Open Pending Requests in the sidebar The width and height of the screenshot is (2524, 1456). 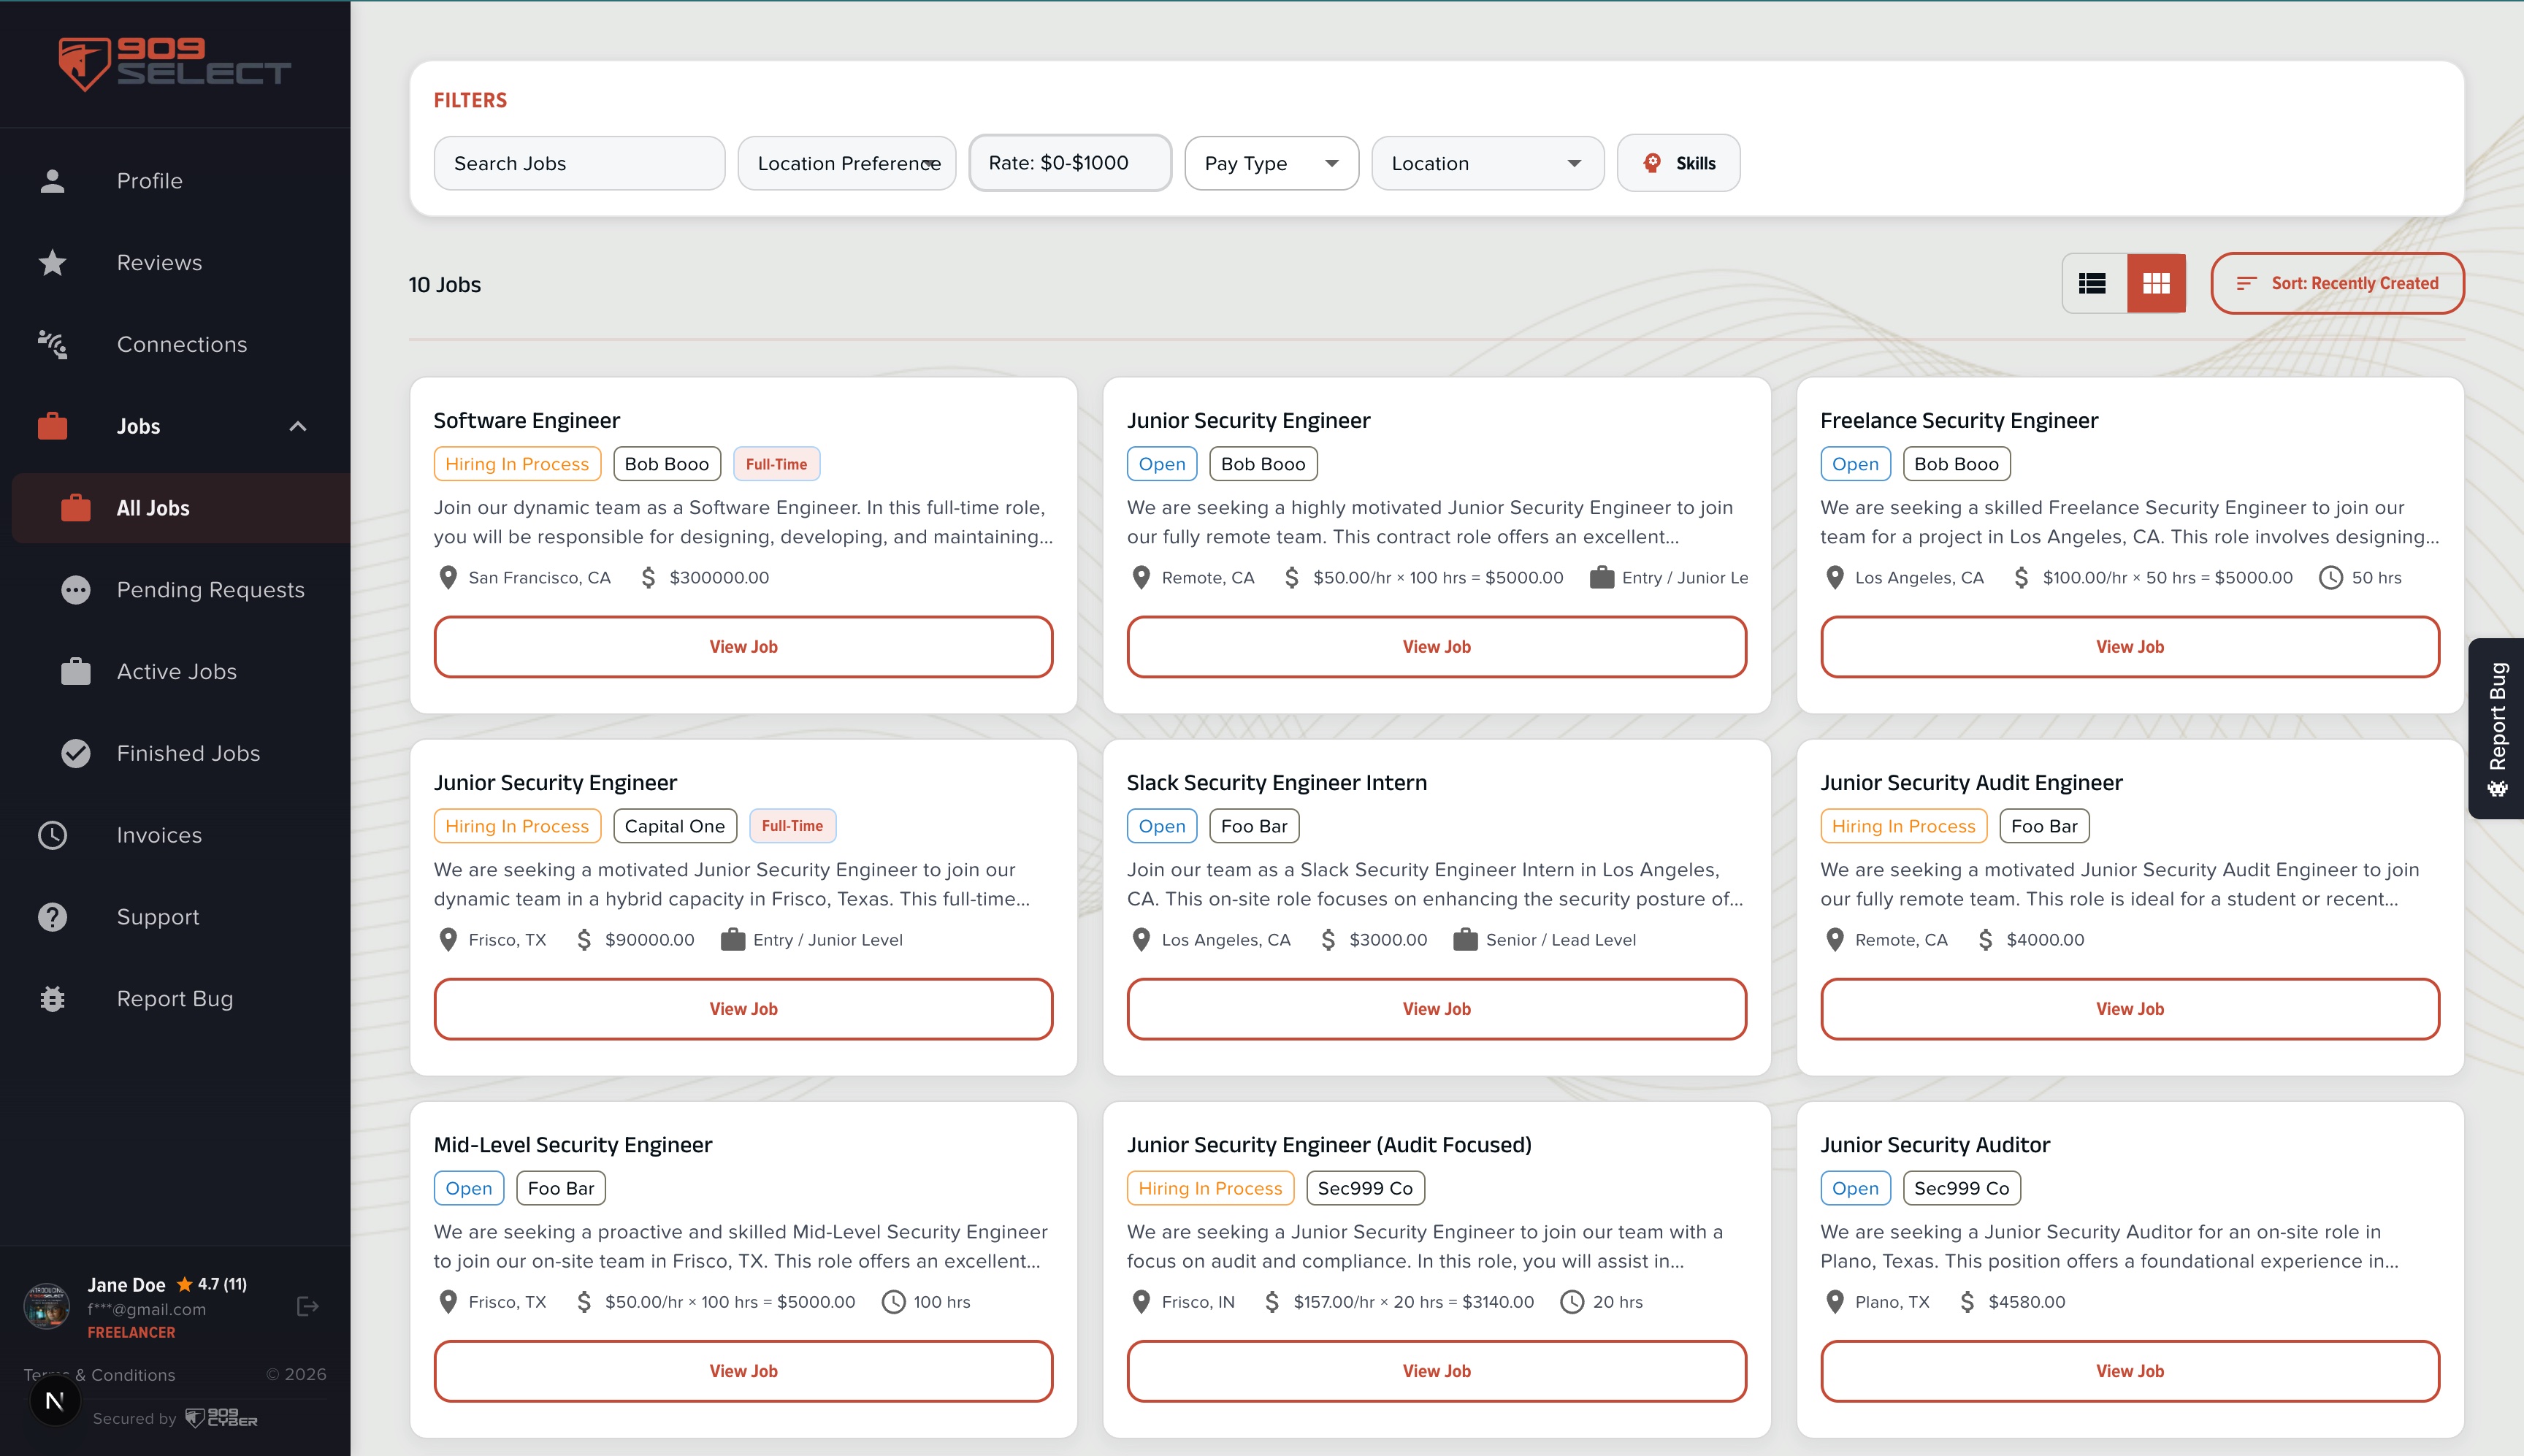pyautogui.click(x=210, y=589)
